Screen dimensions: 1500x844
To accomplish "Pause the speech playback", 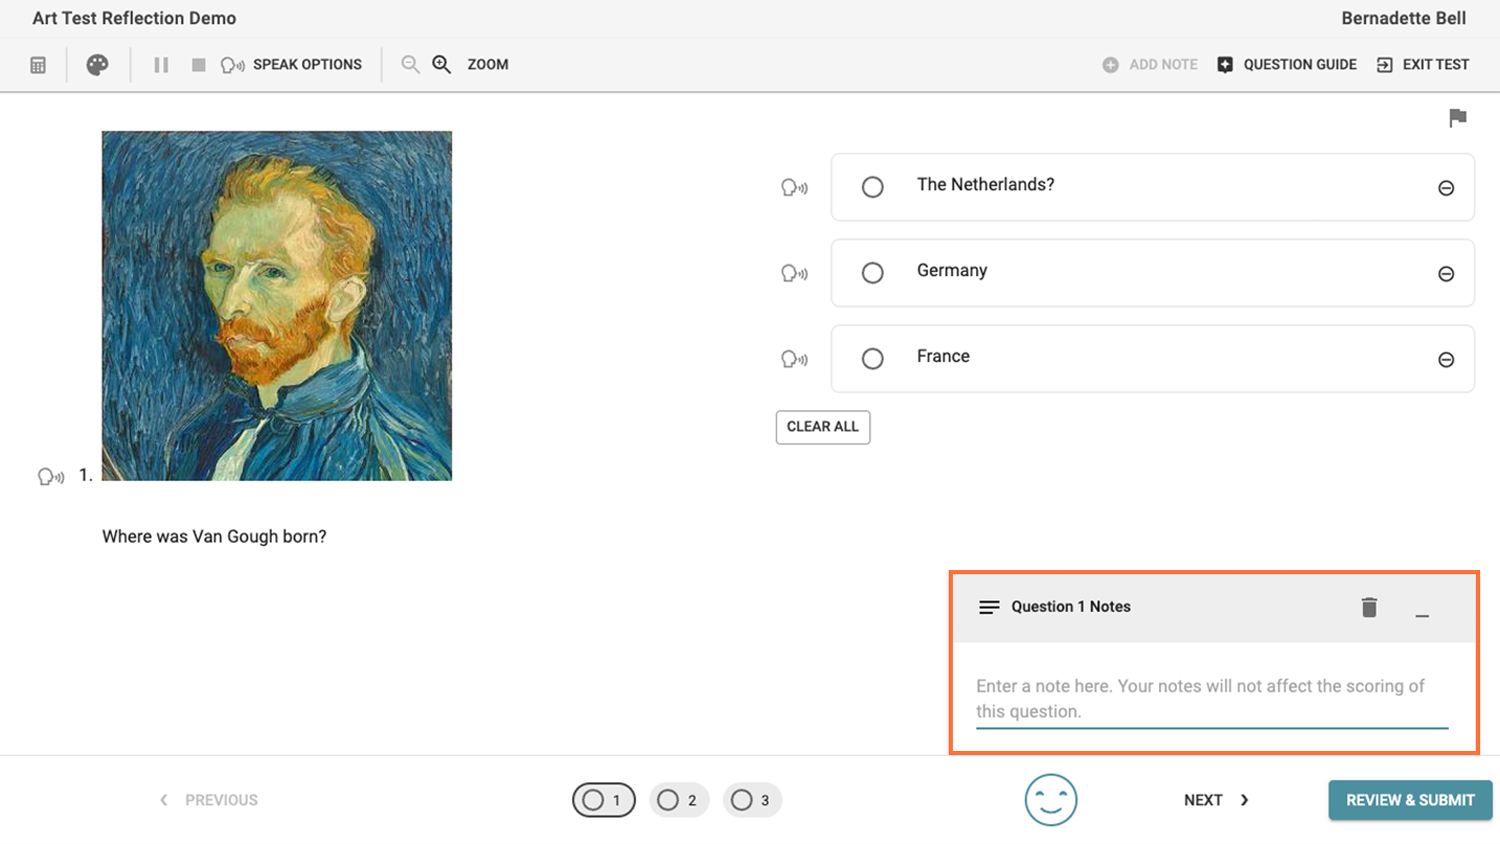I will pos(161,65).
